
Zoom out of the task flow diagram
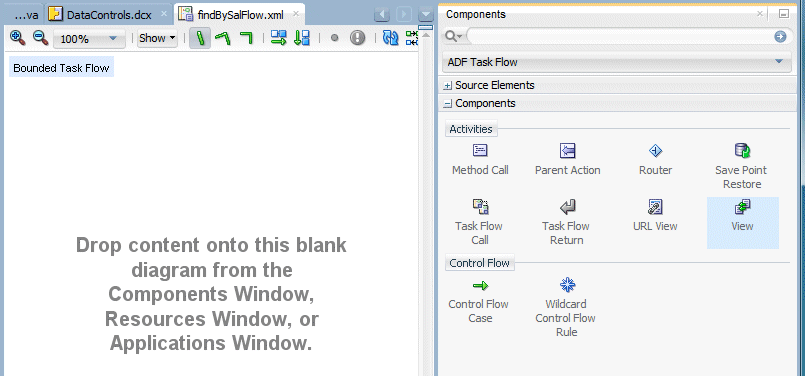tap(40, 37)
